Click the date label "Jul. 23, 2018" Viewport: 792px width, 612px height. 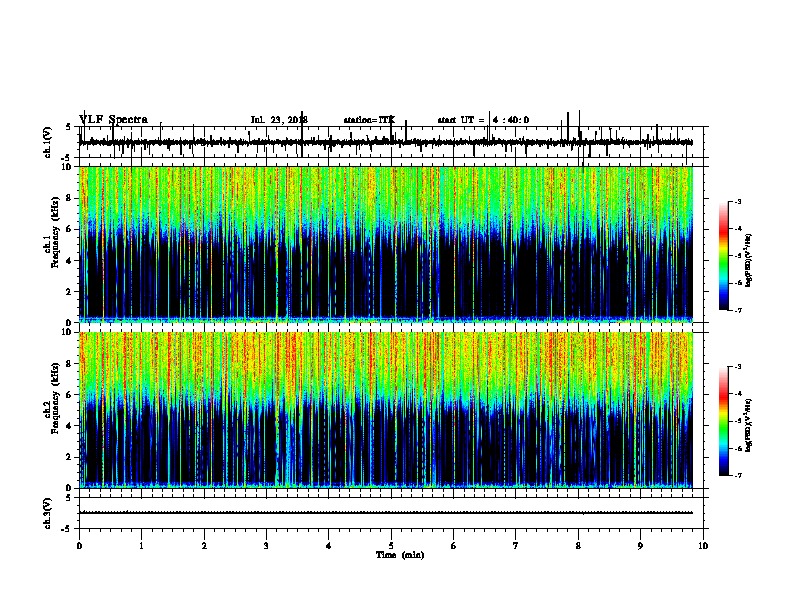[x=279, y=120]
